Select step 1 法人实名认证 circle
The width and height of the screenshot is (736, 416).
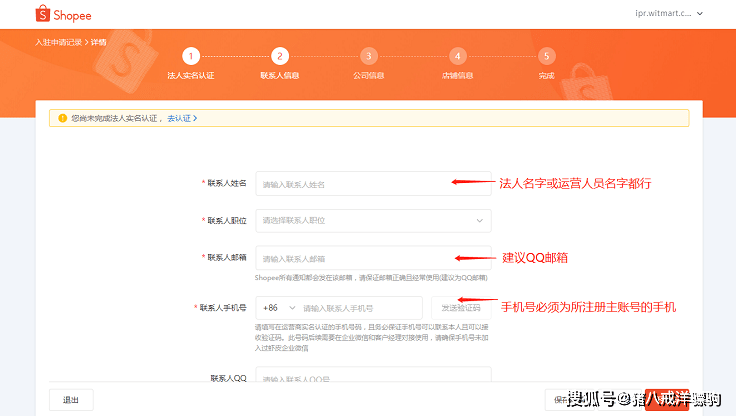pyautogui.click(x=191, y=56)
